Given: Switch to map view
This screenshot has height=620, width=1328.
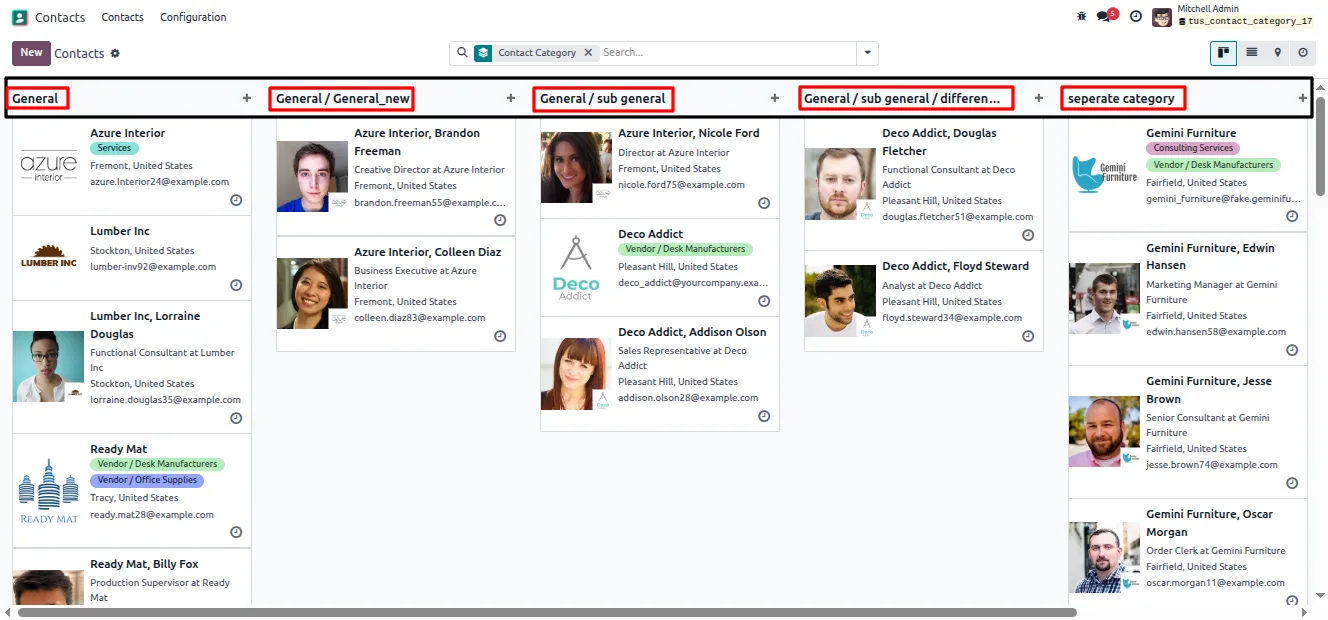Looking at the screenshot, I should click(x=1277, y=53).
